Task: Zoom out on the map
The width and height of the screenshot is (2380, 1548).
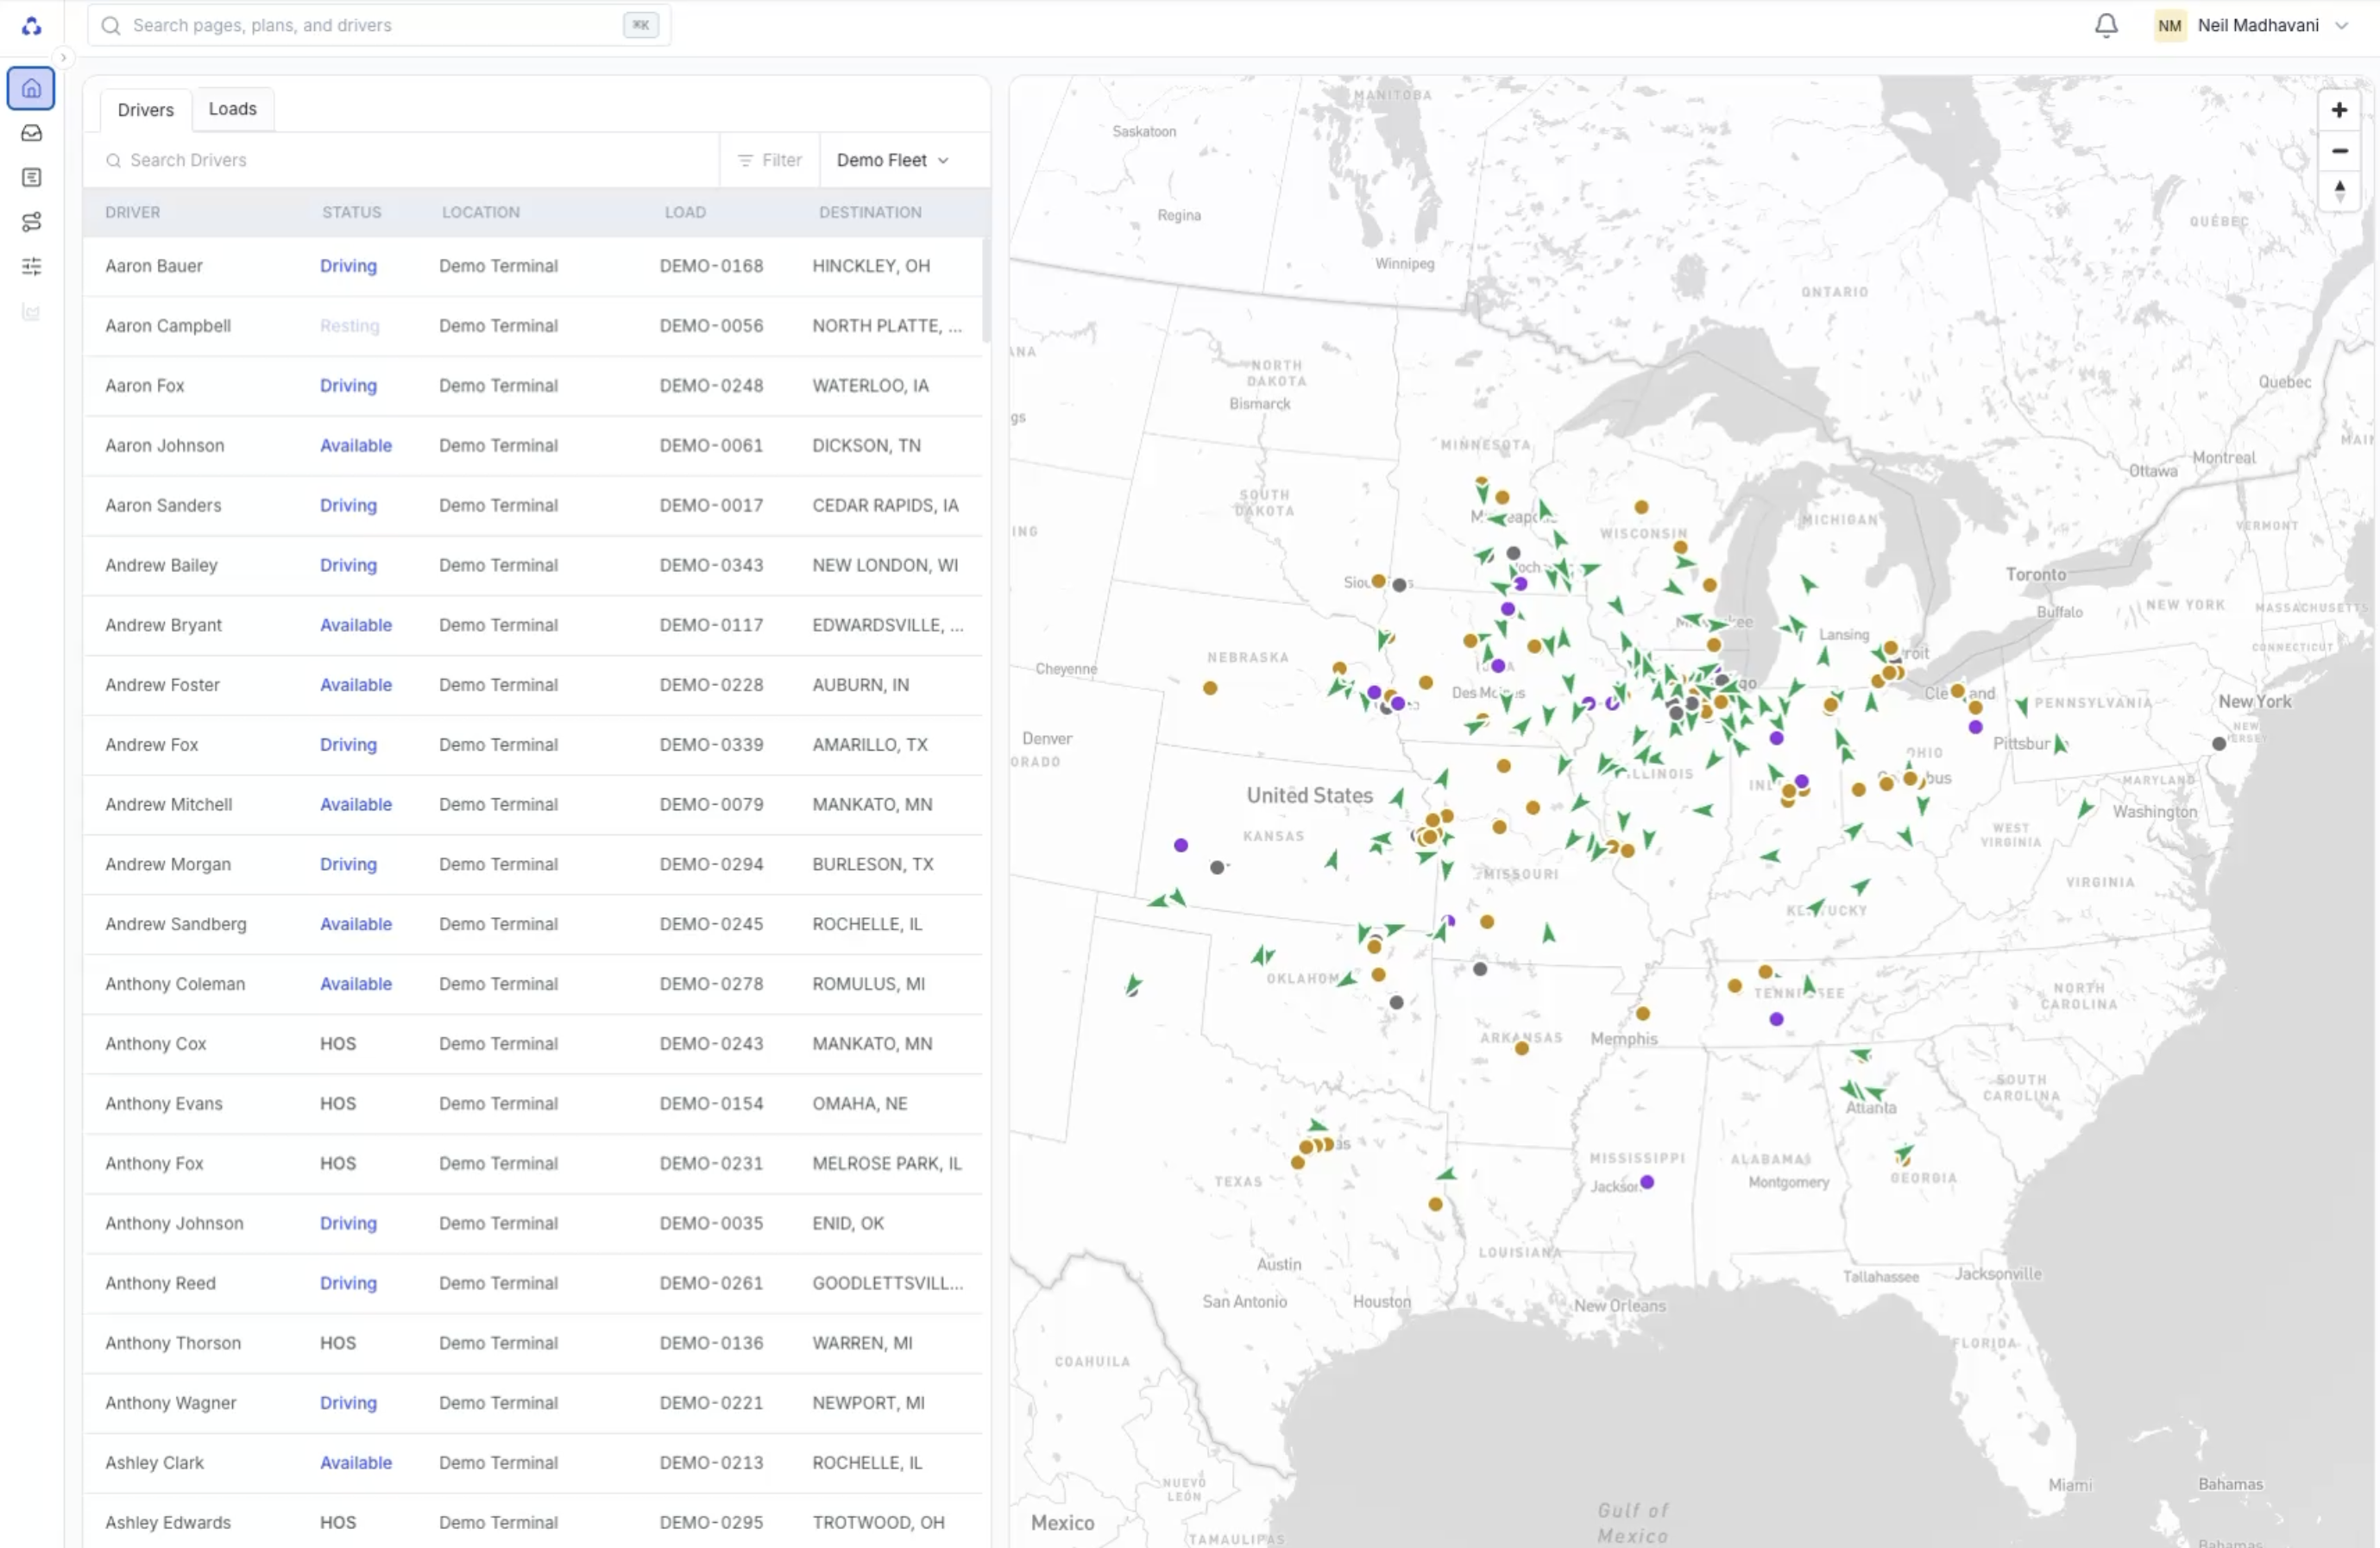Action: tap(2339, 151)
